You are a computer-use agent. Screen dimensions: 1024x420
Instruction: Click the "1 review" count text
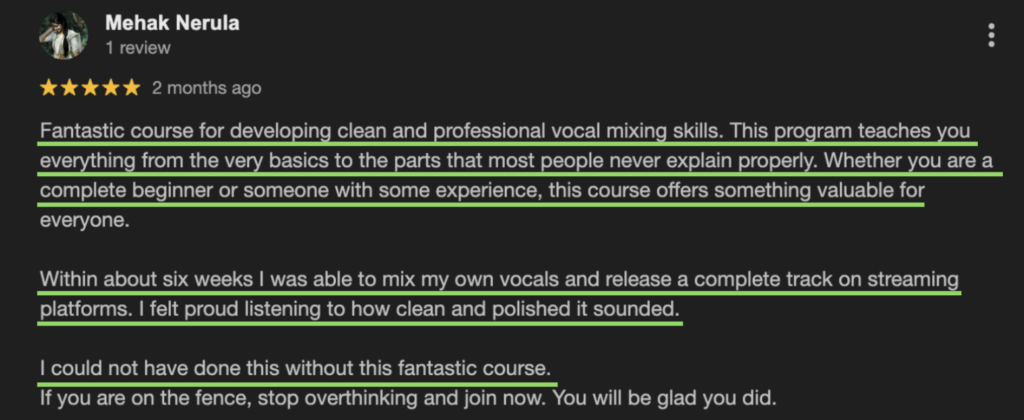tap(137, 47)
